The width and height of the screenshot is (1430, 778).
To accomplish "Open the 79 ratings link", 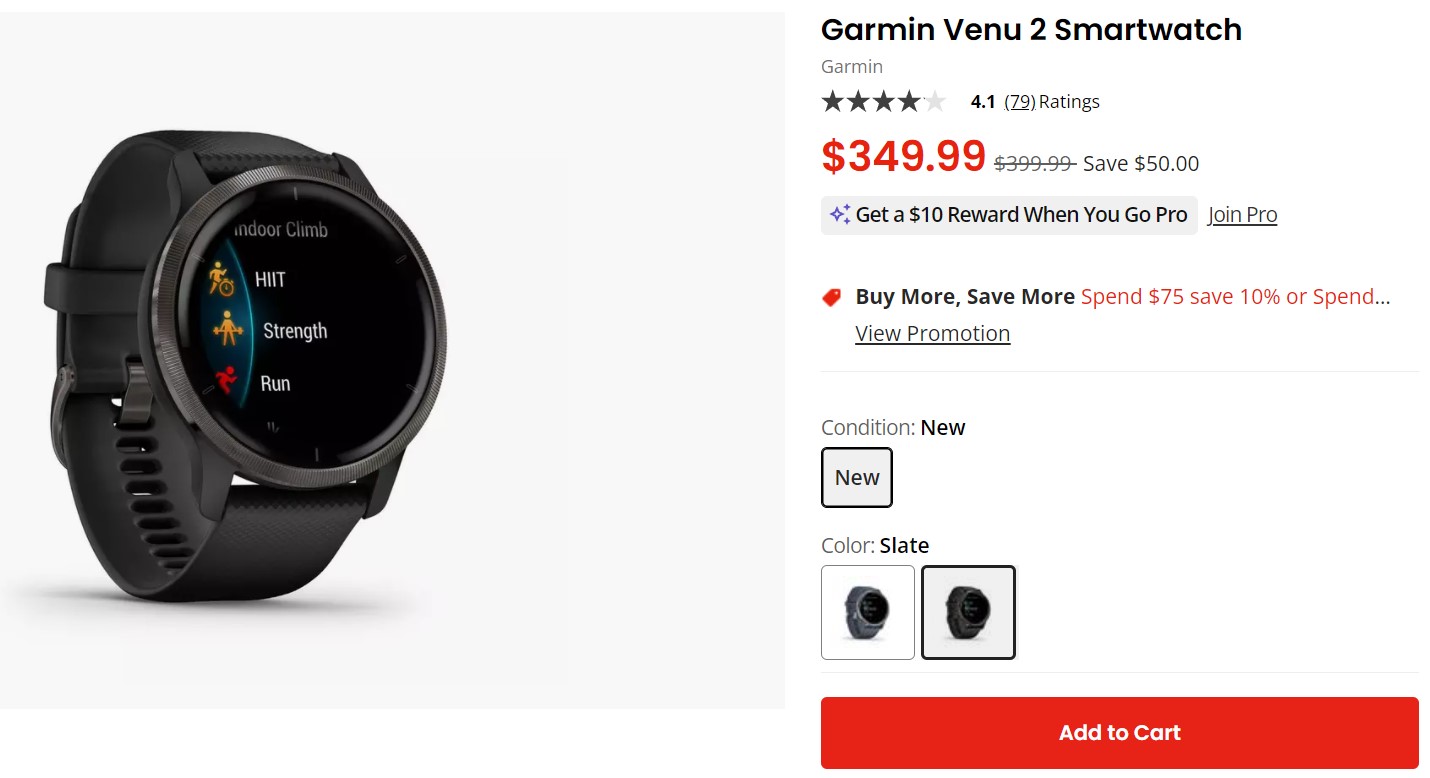I will point(1019,101).
